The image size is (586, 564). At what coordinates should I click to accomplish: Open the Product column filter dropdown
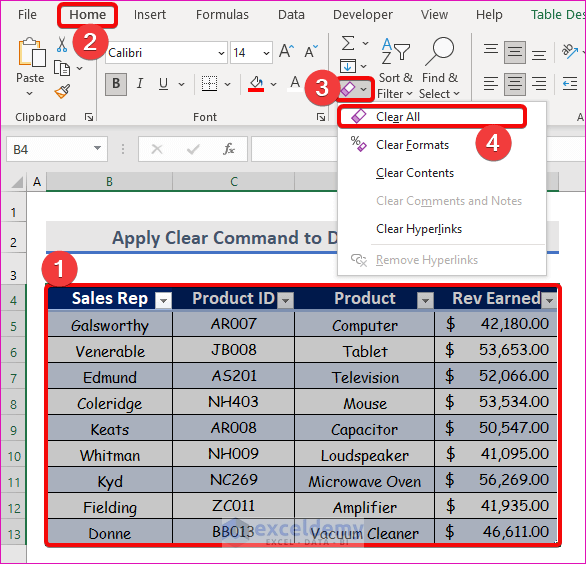point(425,300)
